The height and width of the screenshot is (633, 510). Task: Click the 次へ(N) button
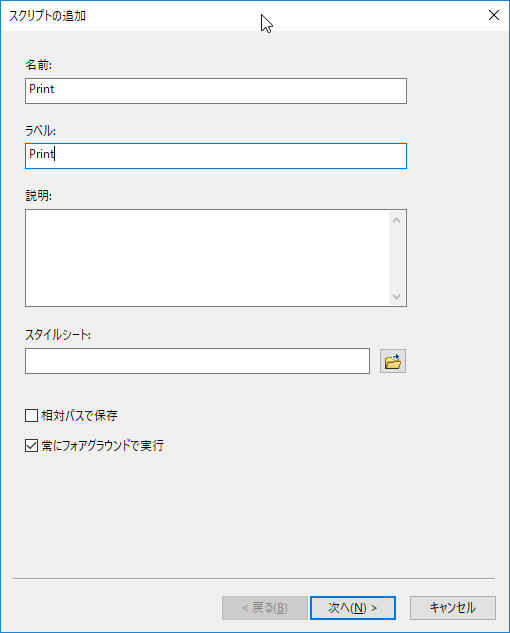[353, 608]
